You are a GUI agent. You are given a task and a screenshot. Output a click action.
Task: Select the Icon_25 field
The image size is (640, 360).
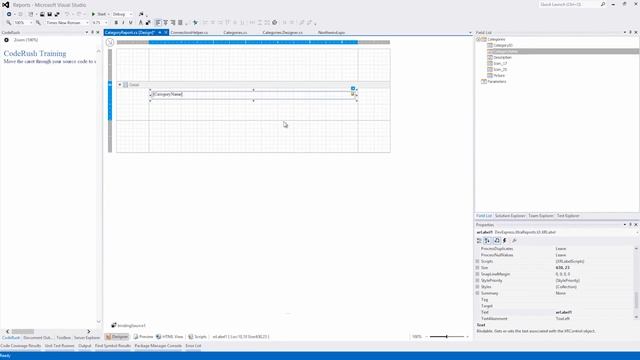tap(500, 70)
